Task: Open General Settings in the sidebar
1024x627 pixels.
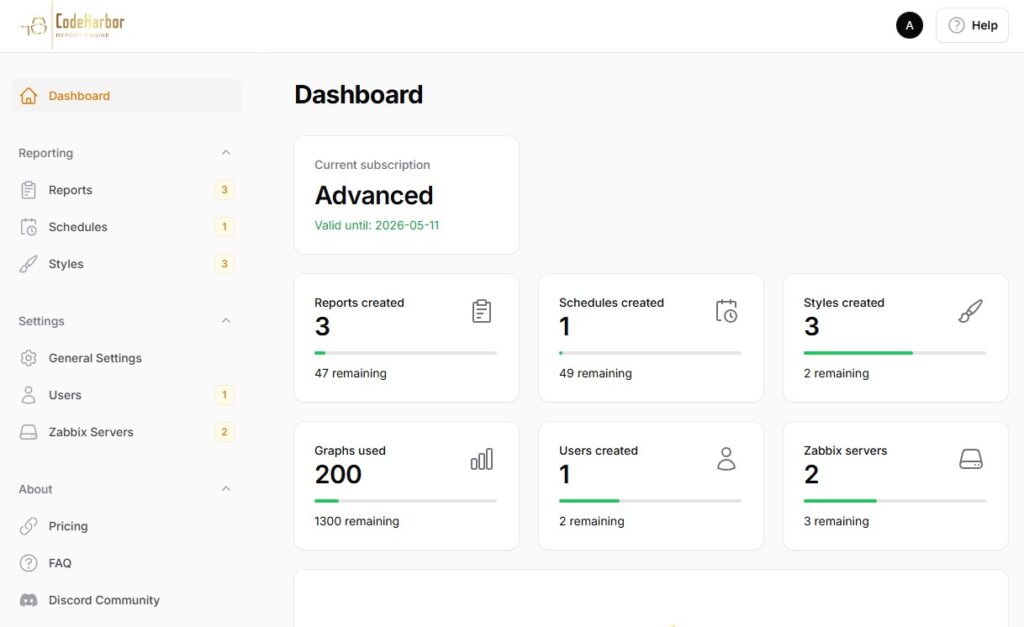Action: point(127,358)
